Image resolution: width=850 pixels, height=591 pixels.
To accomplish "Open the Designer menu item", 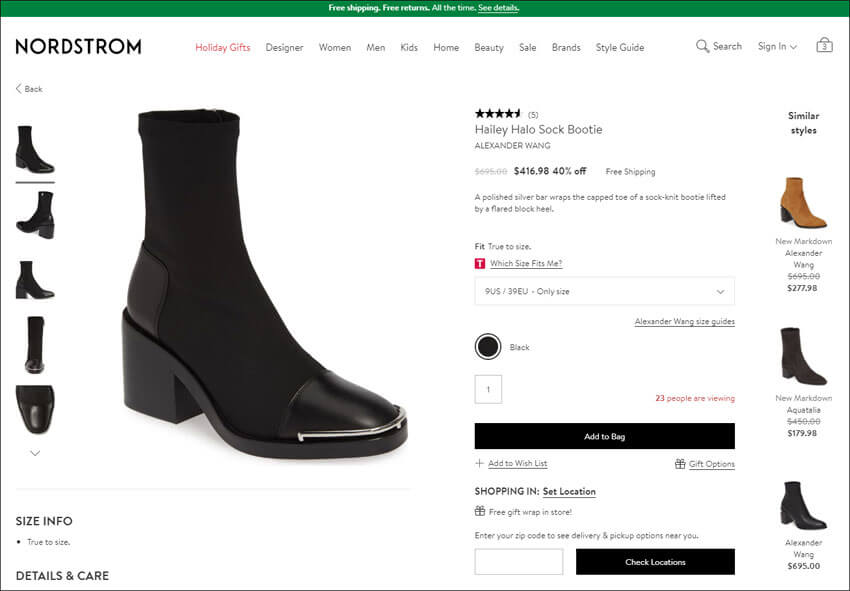I will [285, 48].
